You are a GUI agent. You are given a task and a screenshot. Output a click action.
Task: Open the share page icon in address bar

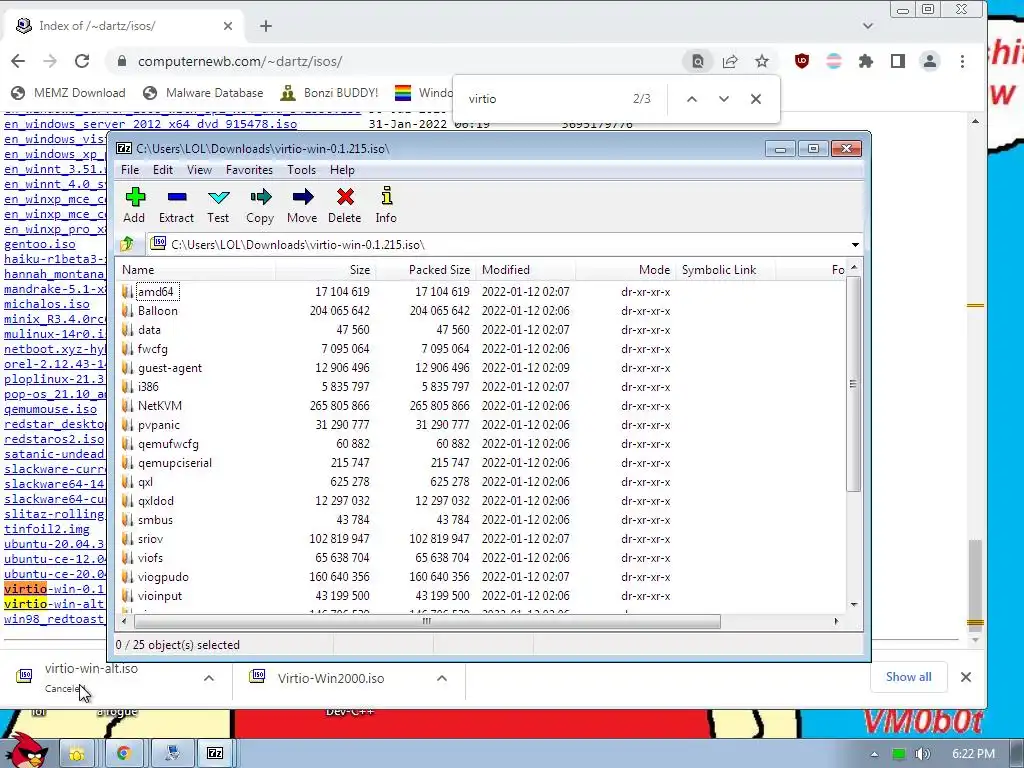click(x=729, y=61)
